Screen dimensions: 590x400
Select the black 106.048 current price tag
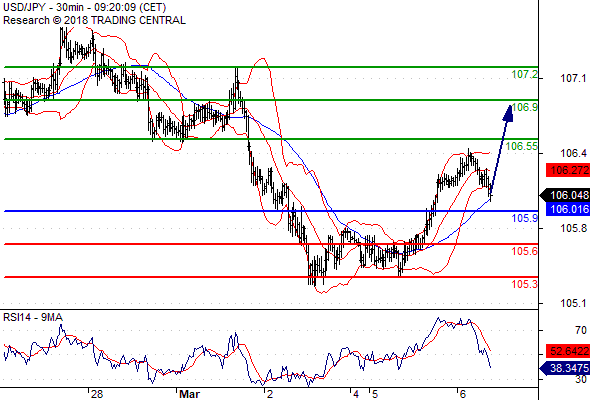coord(565,195)
